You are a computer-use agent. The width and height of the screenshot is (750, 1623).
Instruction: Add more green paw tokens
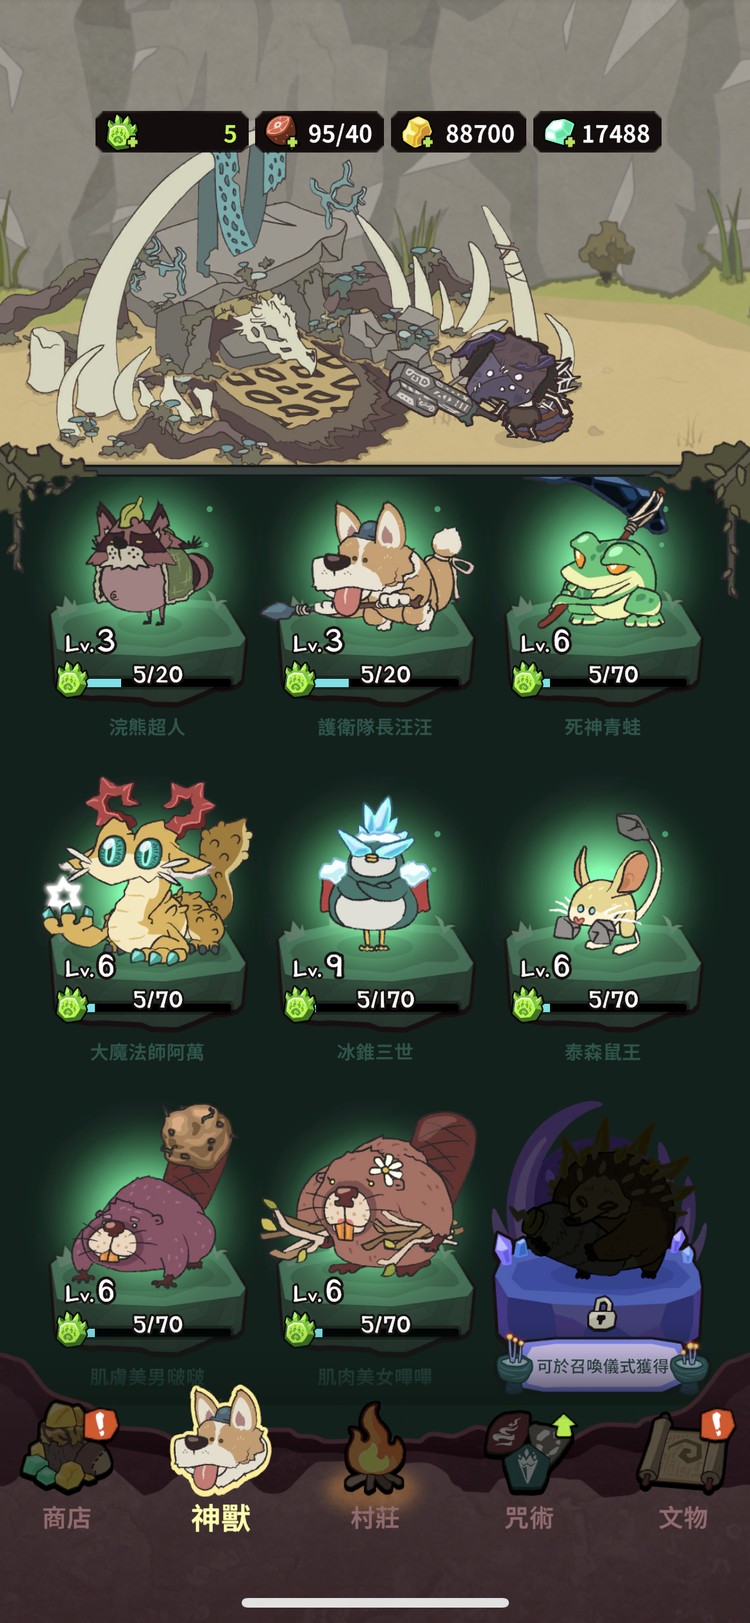[122, 133]
